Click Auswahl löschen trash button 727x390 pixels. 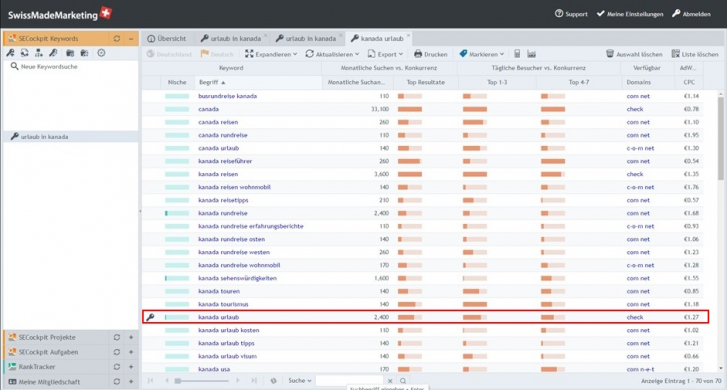[634, 54]
